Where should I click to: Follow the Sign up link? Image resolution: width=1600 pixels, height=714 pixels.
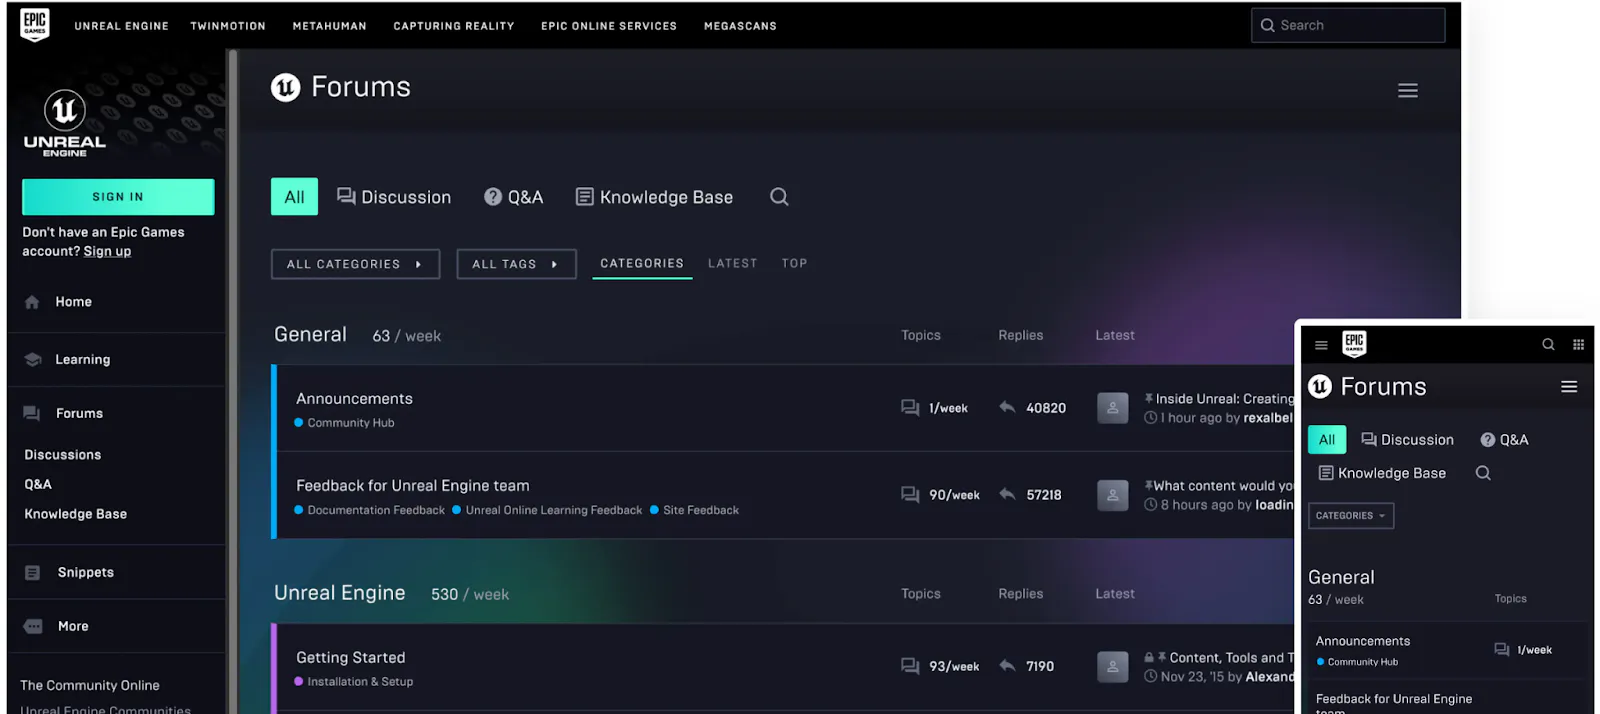[x=107, y=252]
